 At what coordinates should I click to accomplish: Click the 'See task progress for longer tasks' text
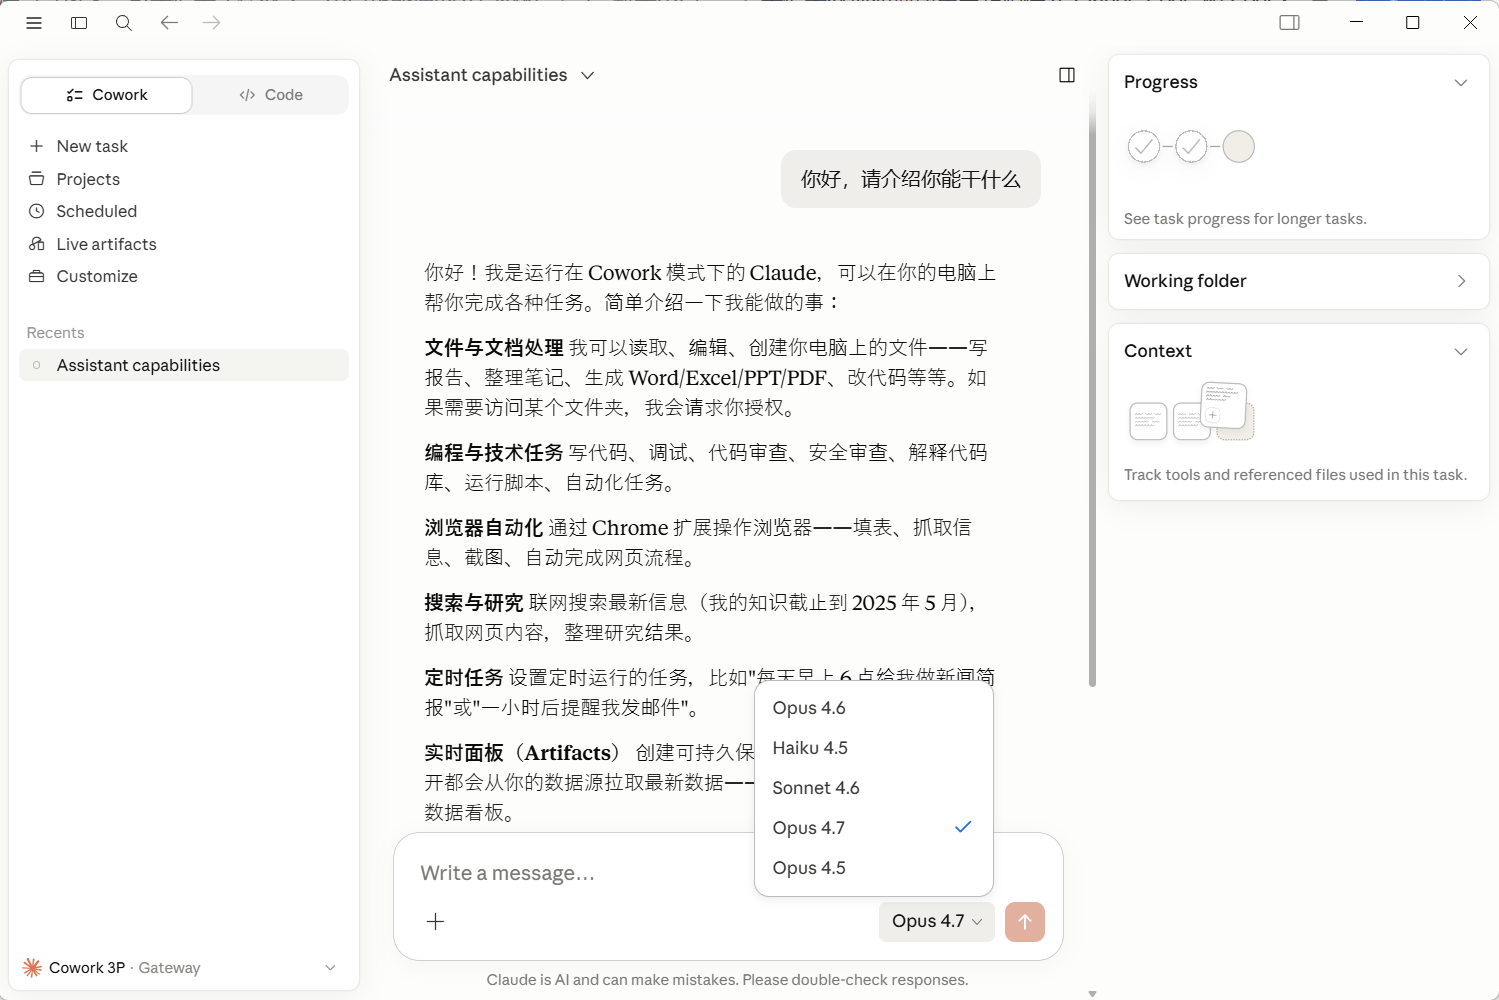pos(1245,219)
